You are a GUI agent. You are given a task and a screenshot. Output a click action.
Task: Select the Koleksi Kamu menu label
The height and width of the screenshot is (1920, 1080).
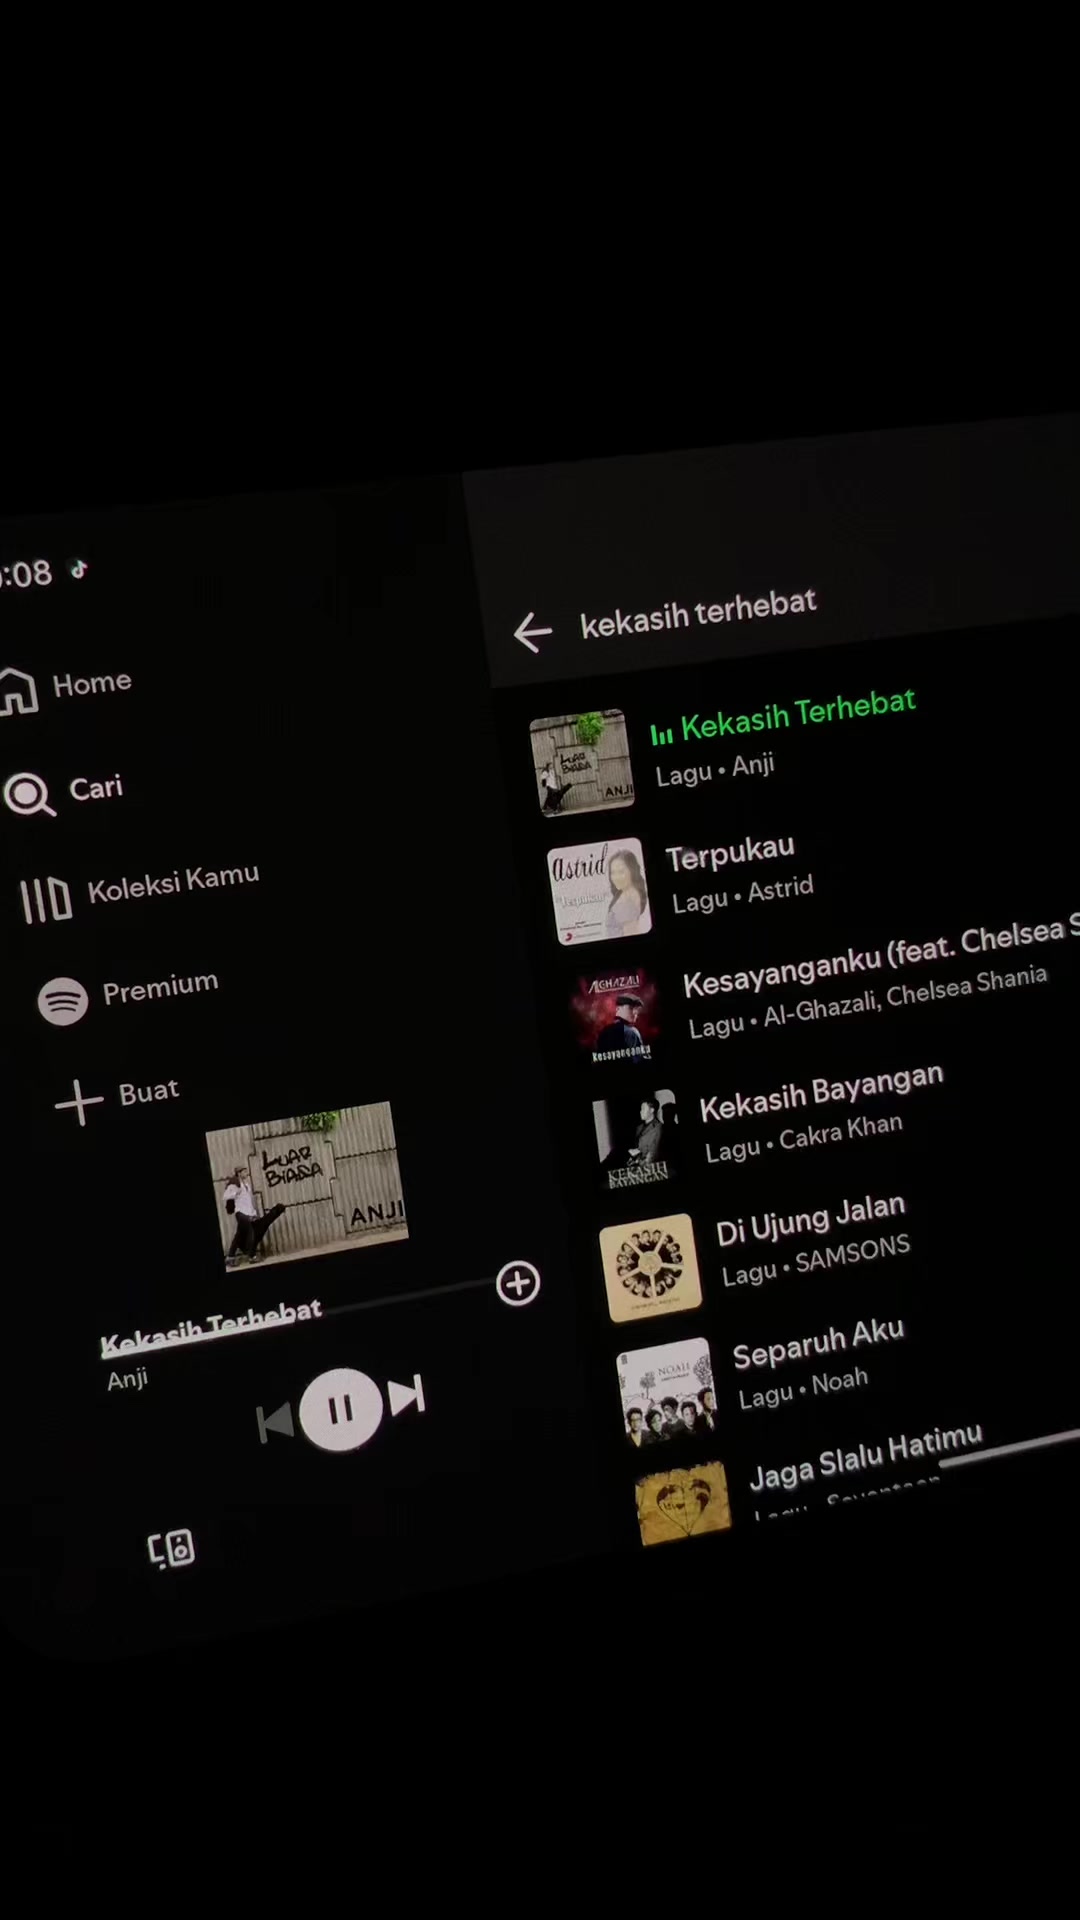(x=173, y=883)
